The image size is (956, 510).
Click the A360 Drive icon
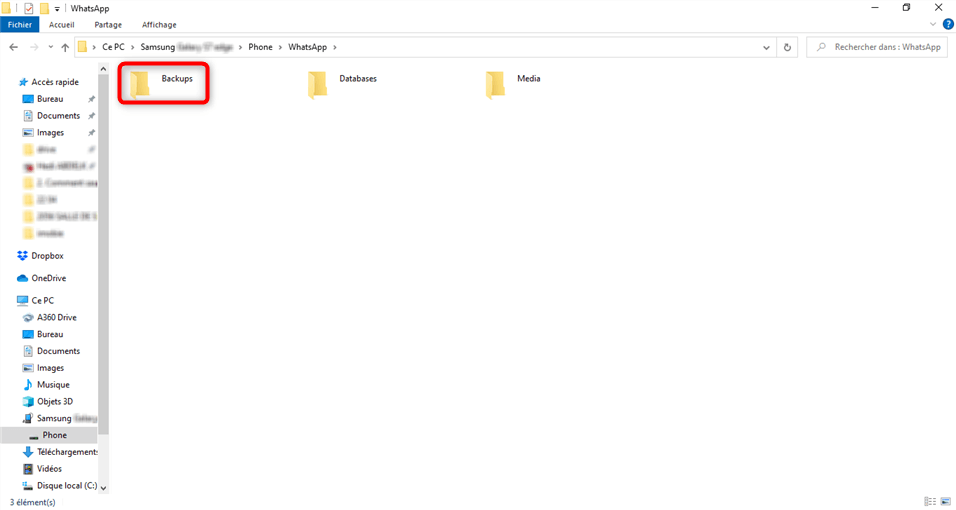point(28,317)
